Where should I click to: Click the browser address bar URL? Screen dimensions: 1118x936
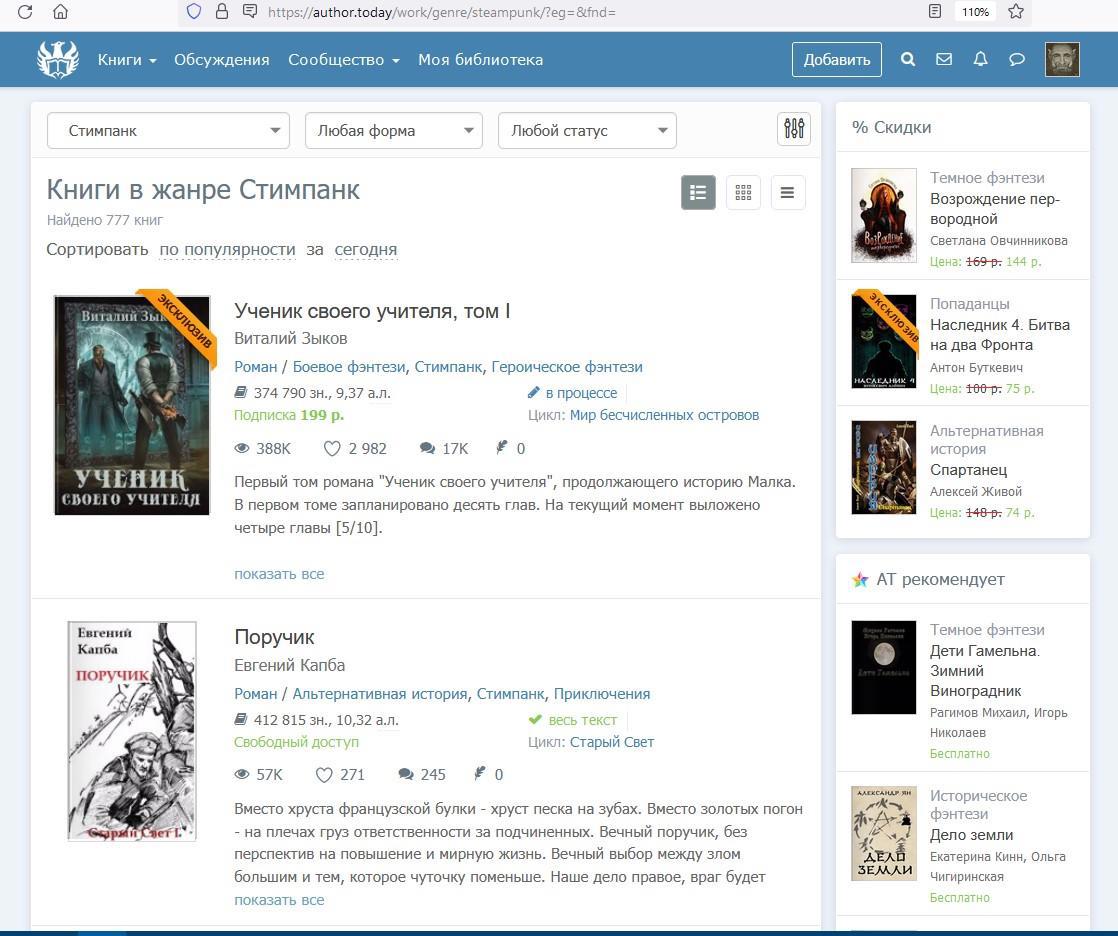[x=442, y=12]
